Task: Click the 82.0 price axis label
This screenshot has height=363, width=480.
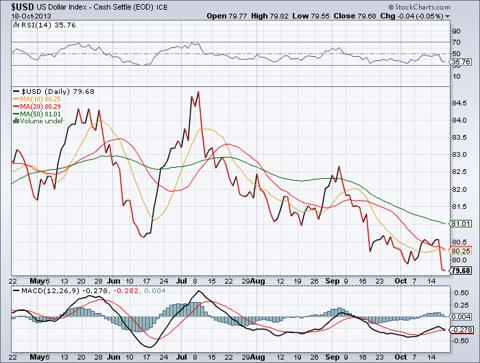Action: (x=460, y=189)
